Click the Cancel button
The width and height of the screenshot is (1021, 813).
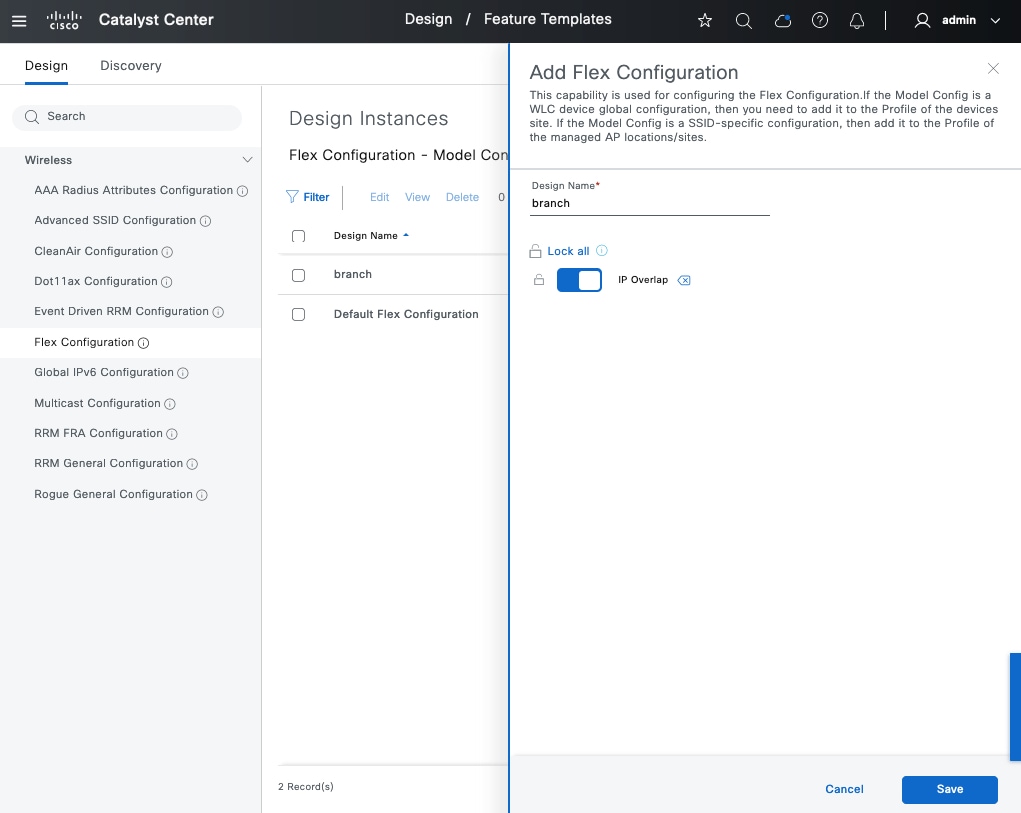pyautogui.click(x=844, y=789)
